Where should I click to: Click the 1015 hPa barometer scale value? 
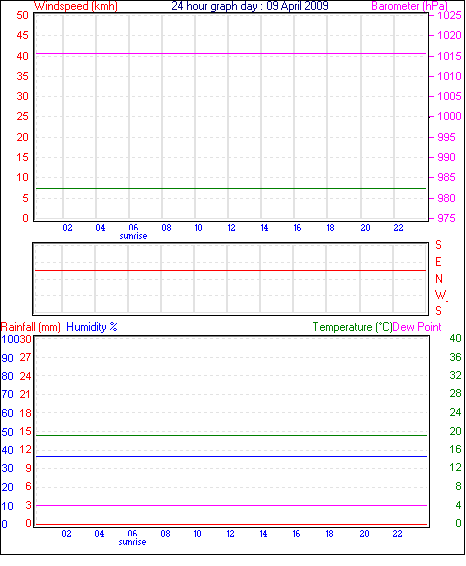(449, 56)
